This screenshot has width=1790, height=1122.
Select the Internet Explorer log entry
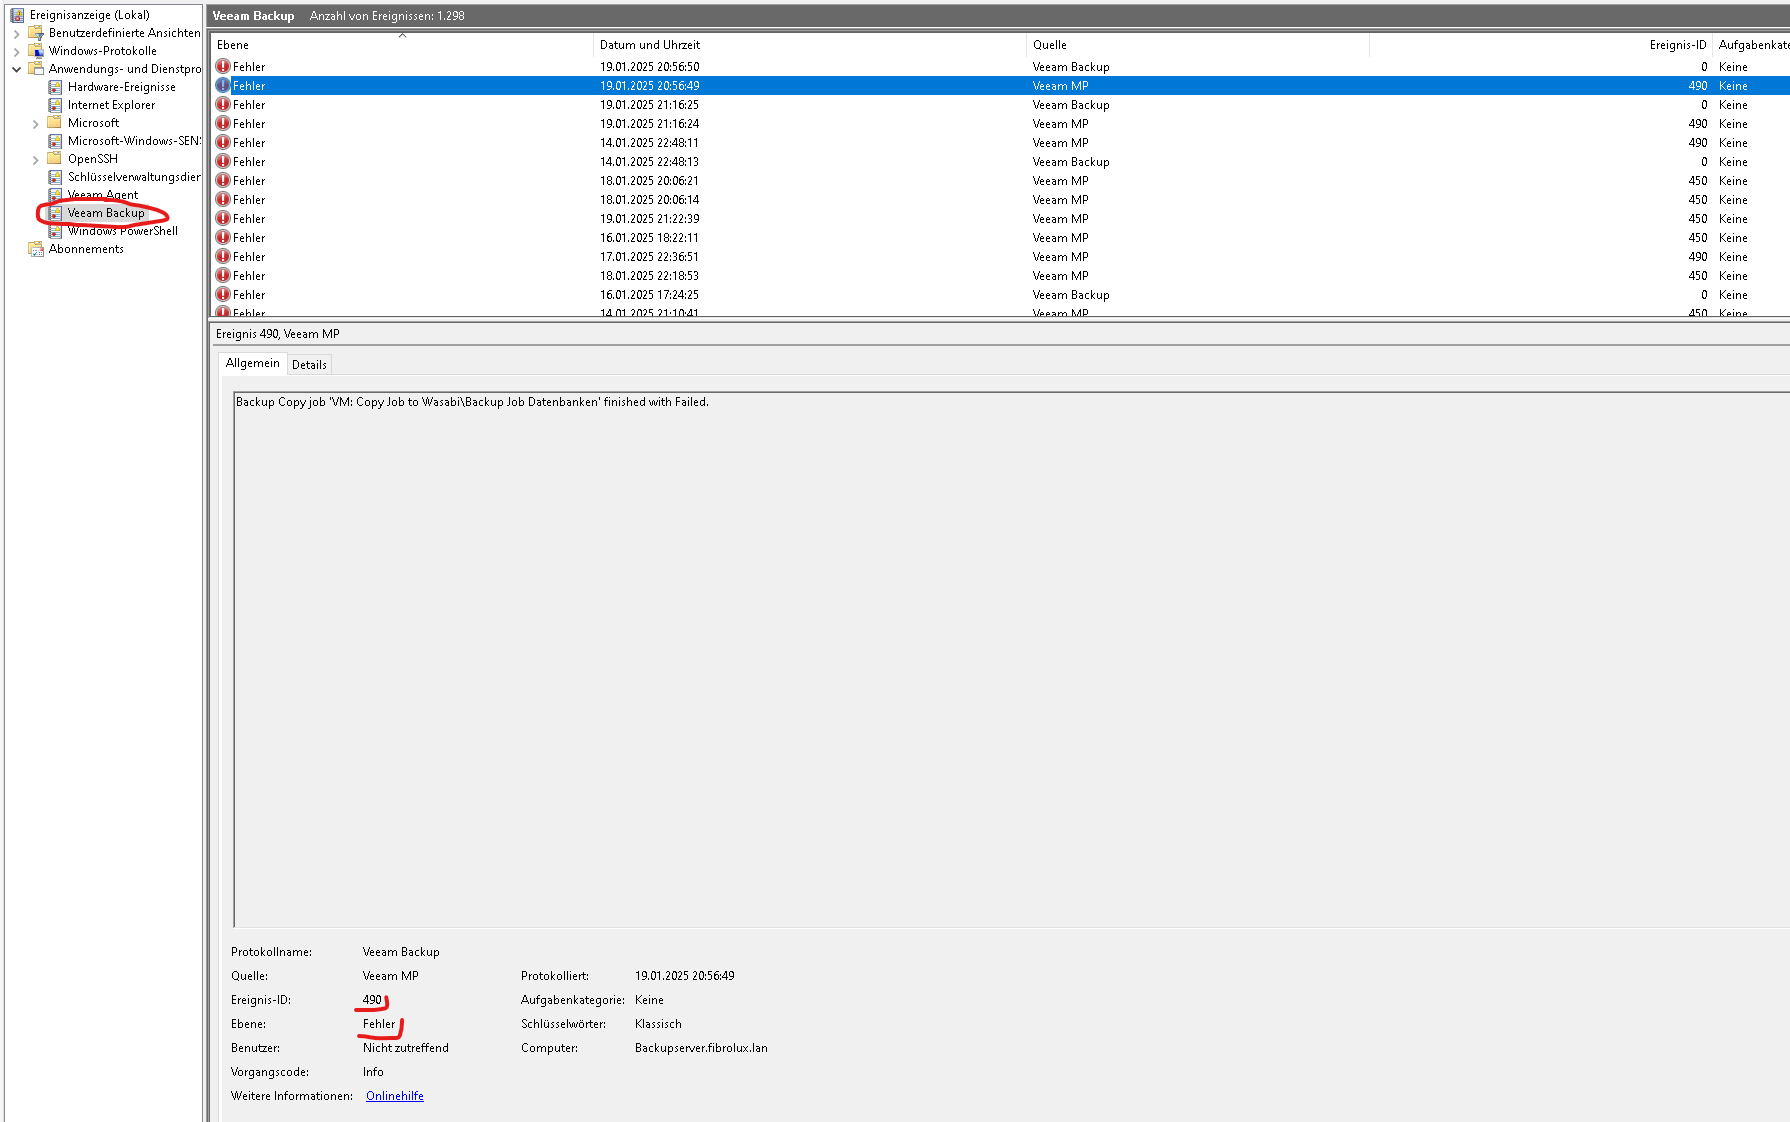[x=112, y=105]
